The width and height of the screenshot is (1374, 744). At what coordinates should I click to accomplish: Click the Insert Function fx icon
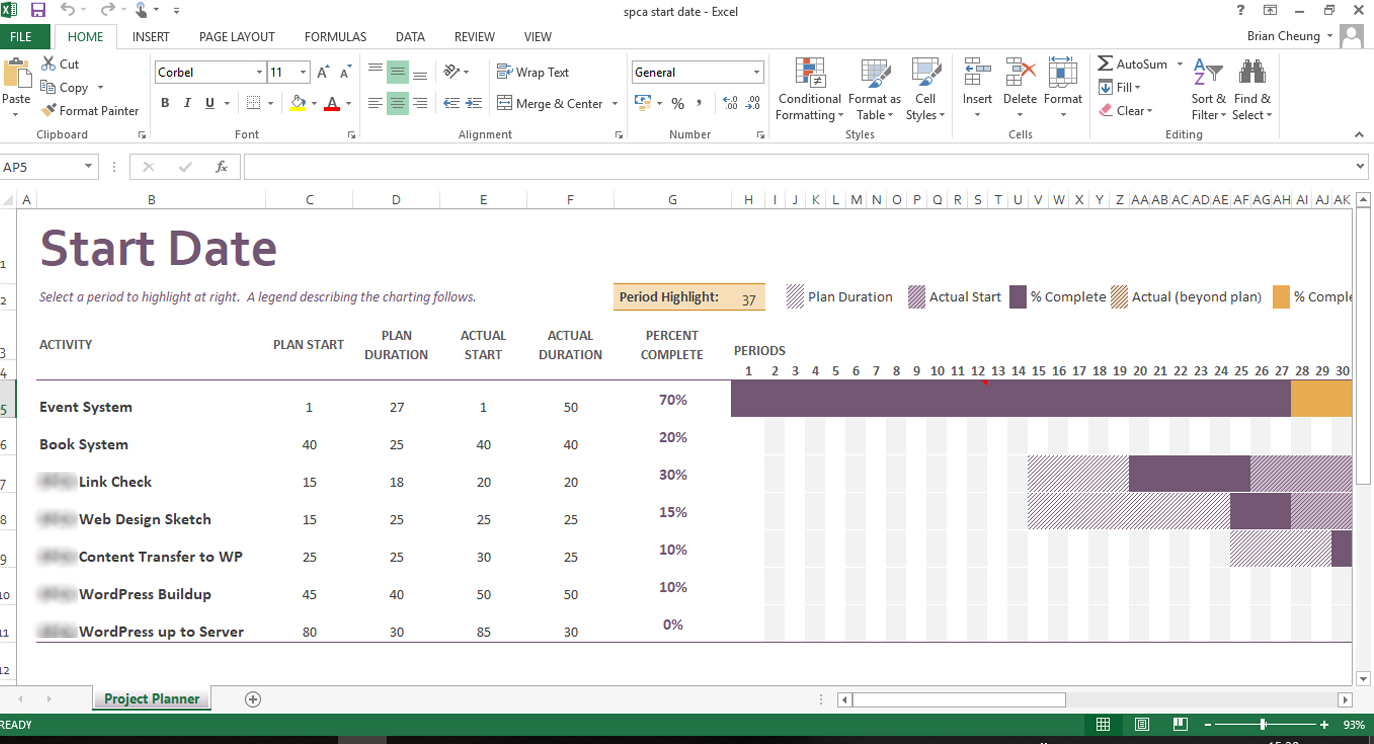222,167
